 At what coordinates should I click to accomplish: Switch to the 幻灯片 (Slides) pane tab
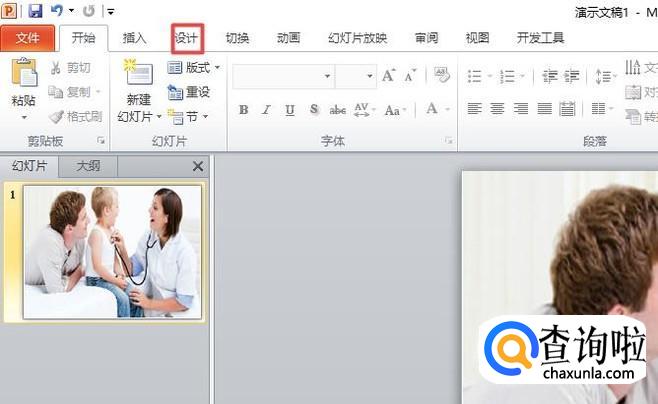tap(29, 166)
